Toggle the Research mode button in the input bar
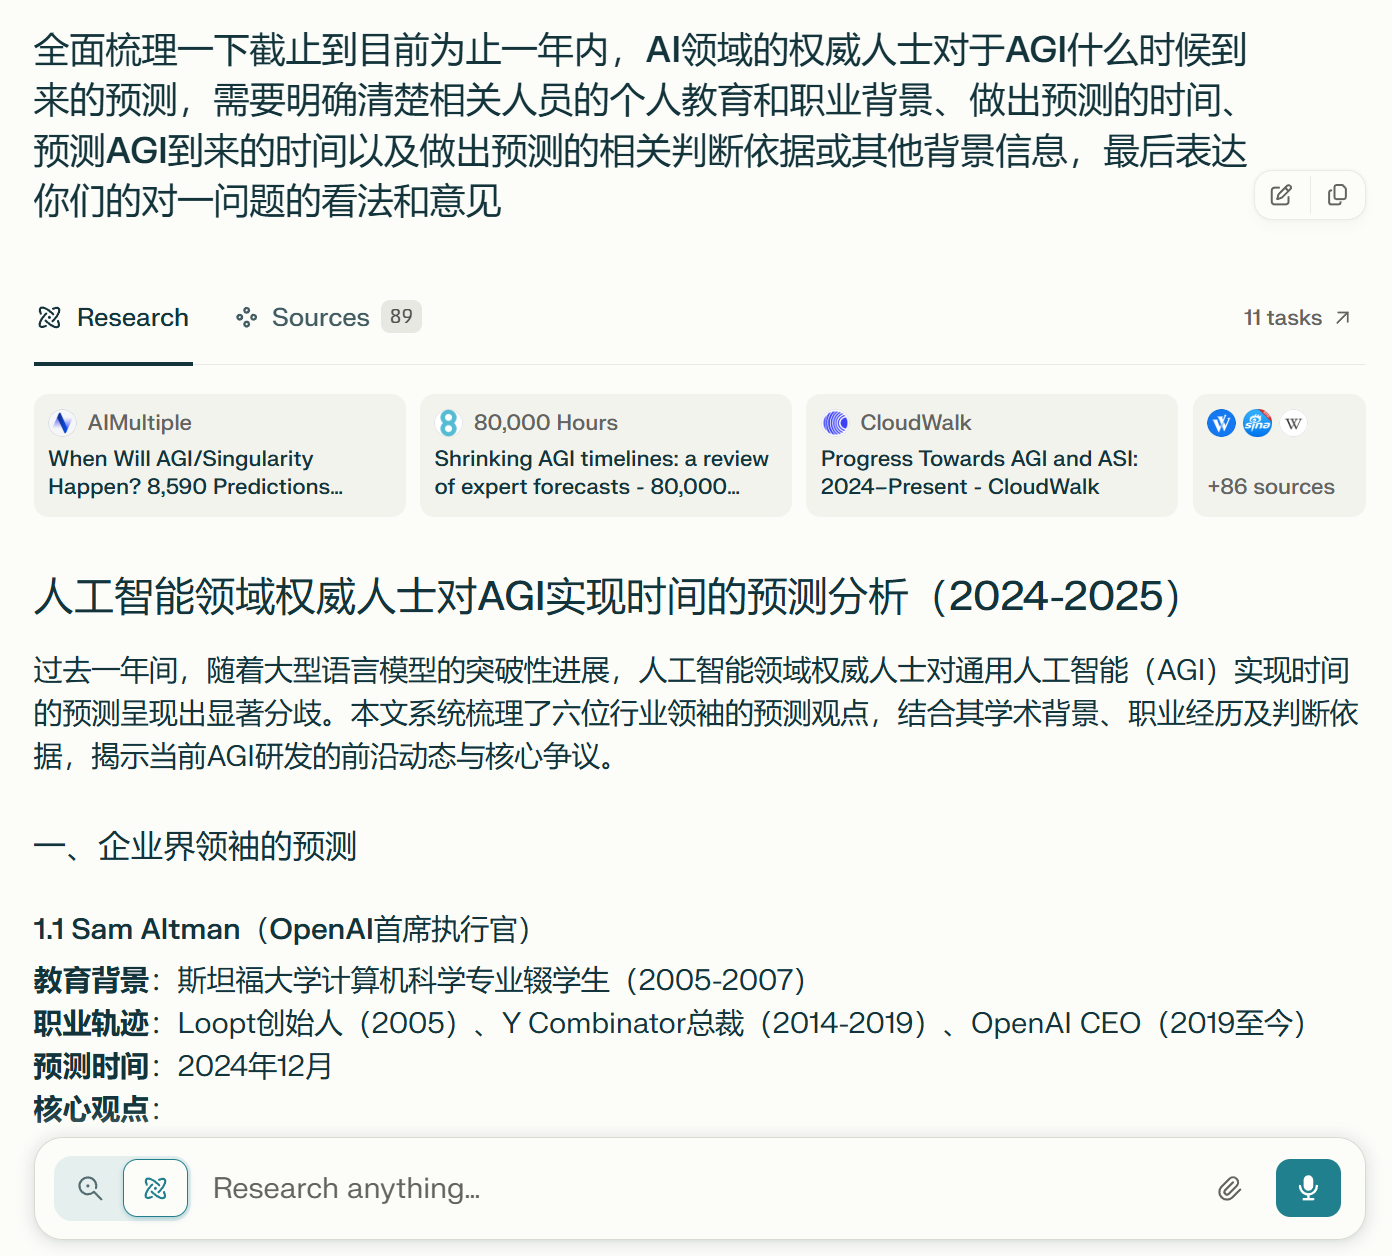The height and width of the screenshot is (1256, 1392). coord(155,1188)
